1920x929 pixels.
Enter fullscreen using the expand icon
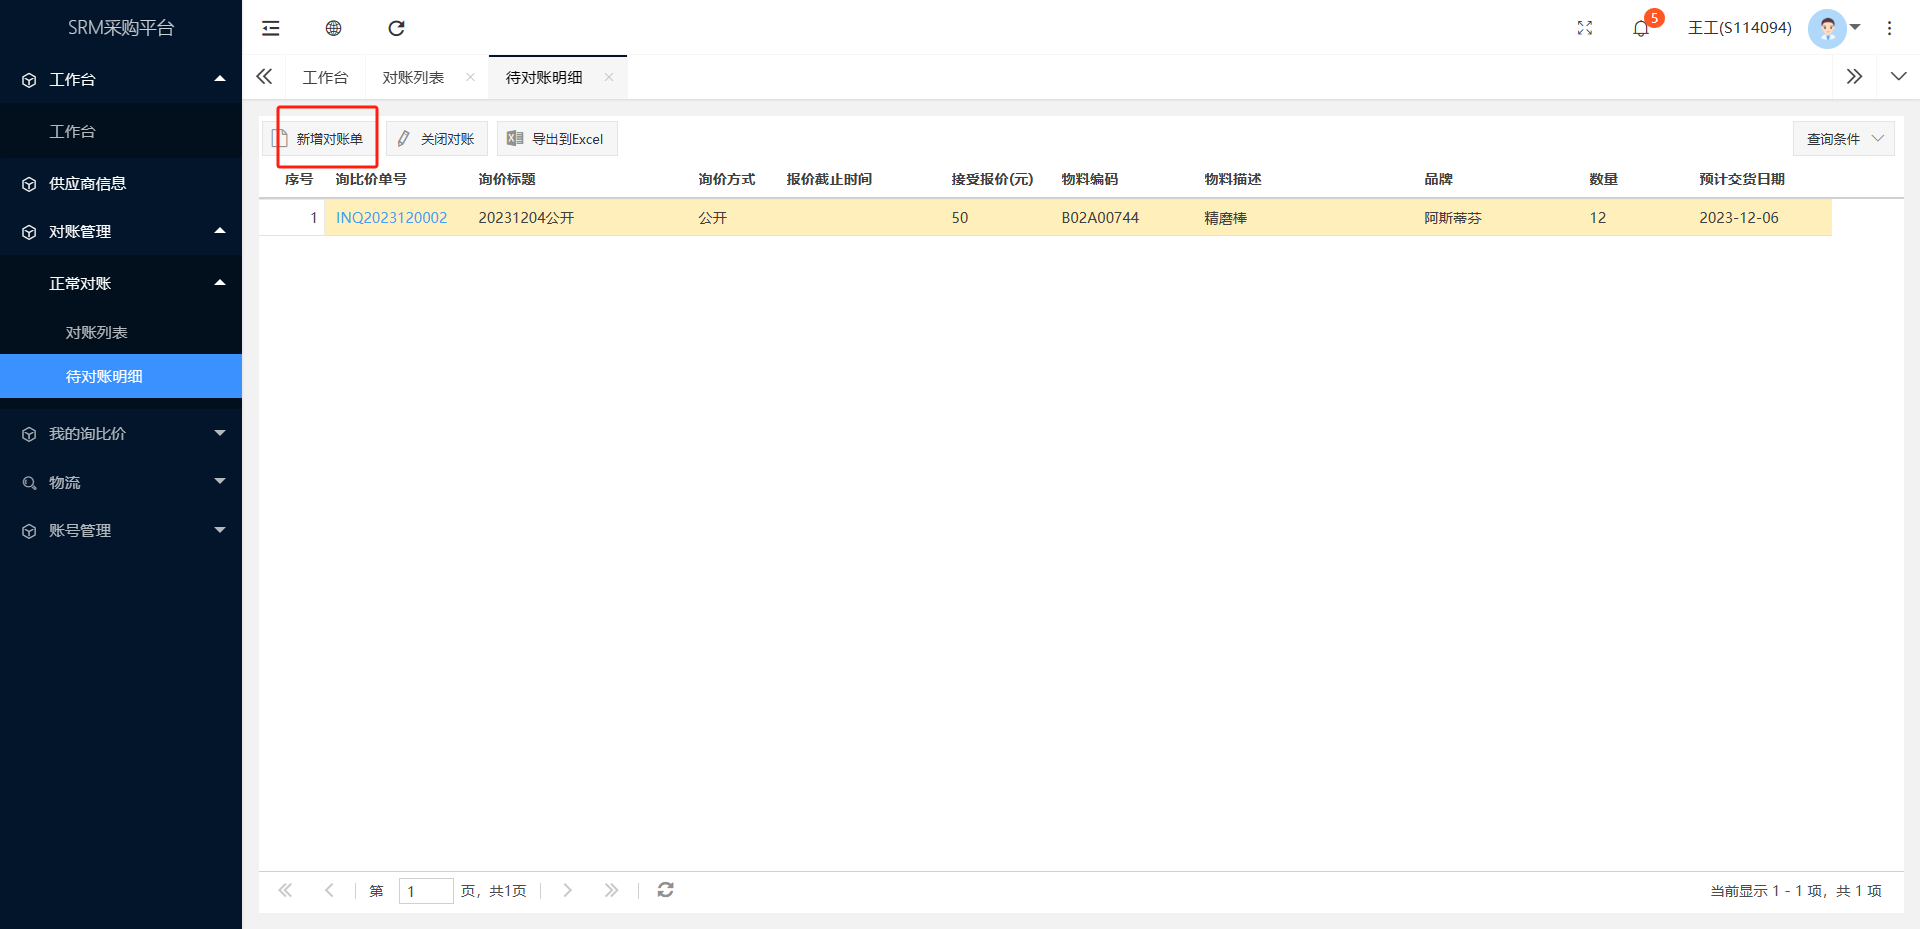pos(1584,28)
